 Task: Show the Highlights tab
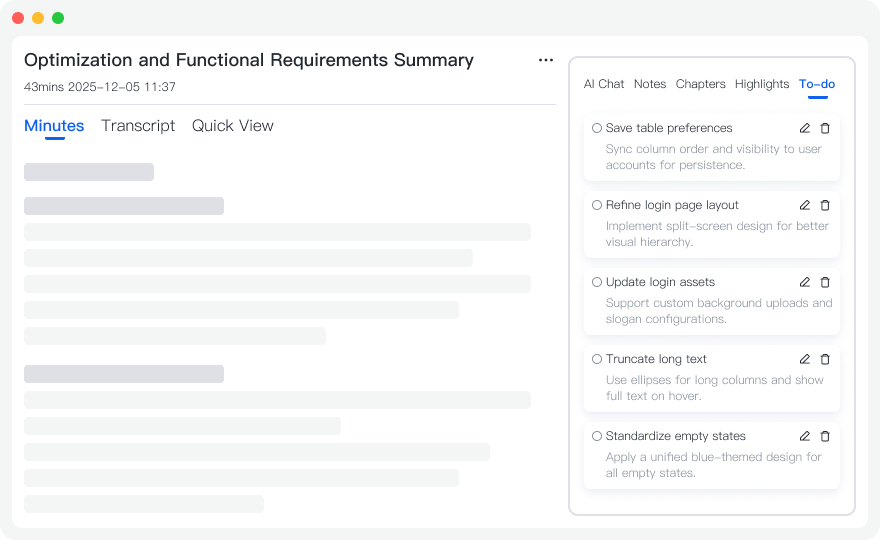(x=762, y=84)
